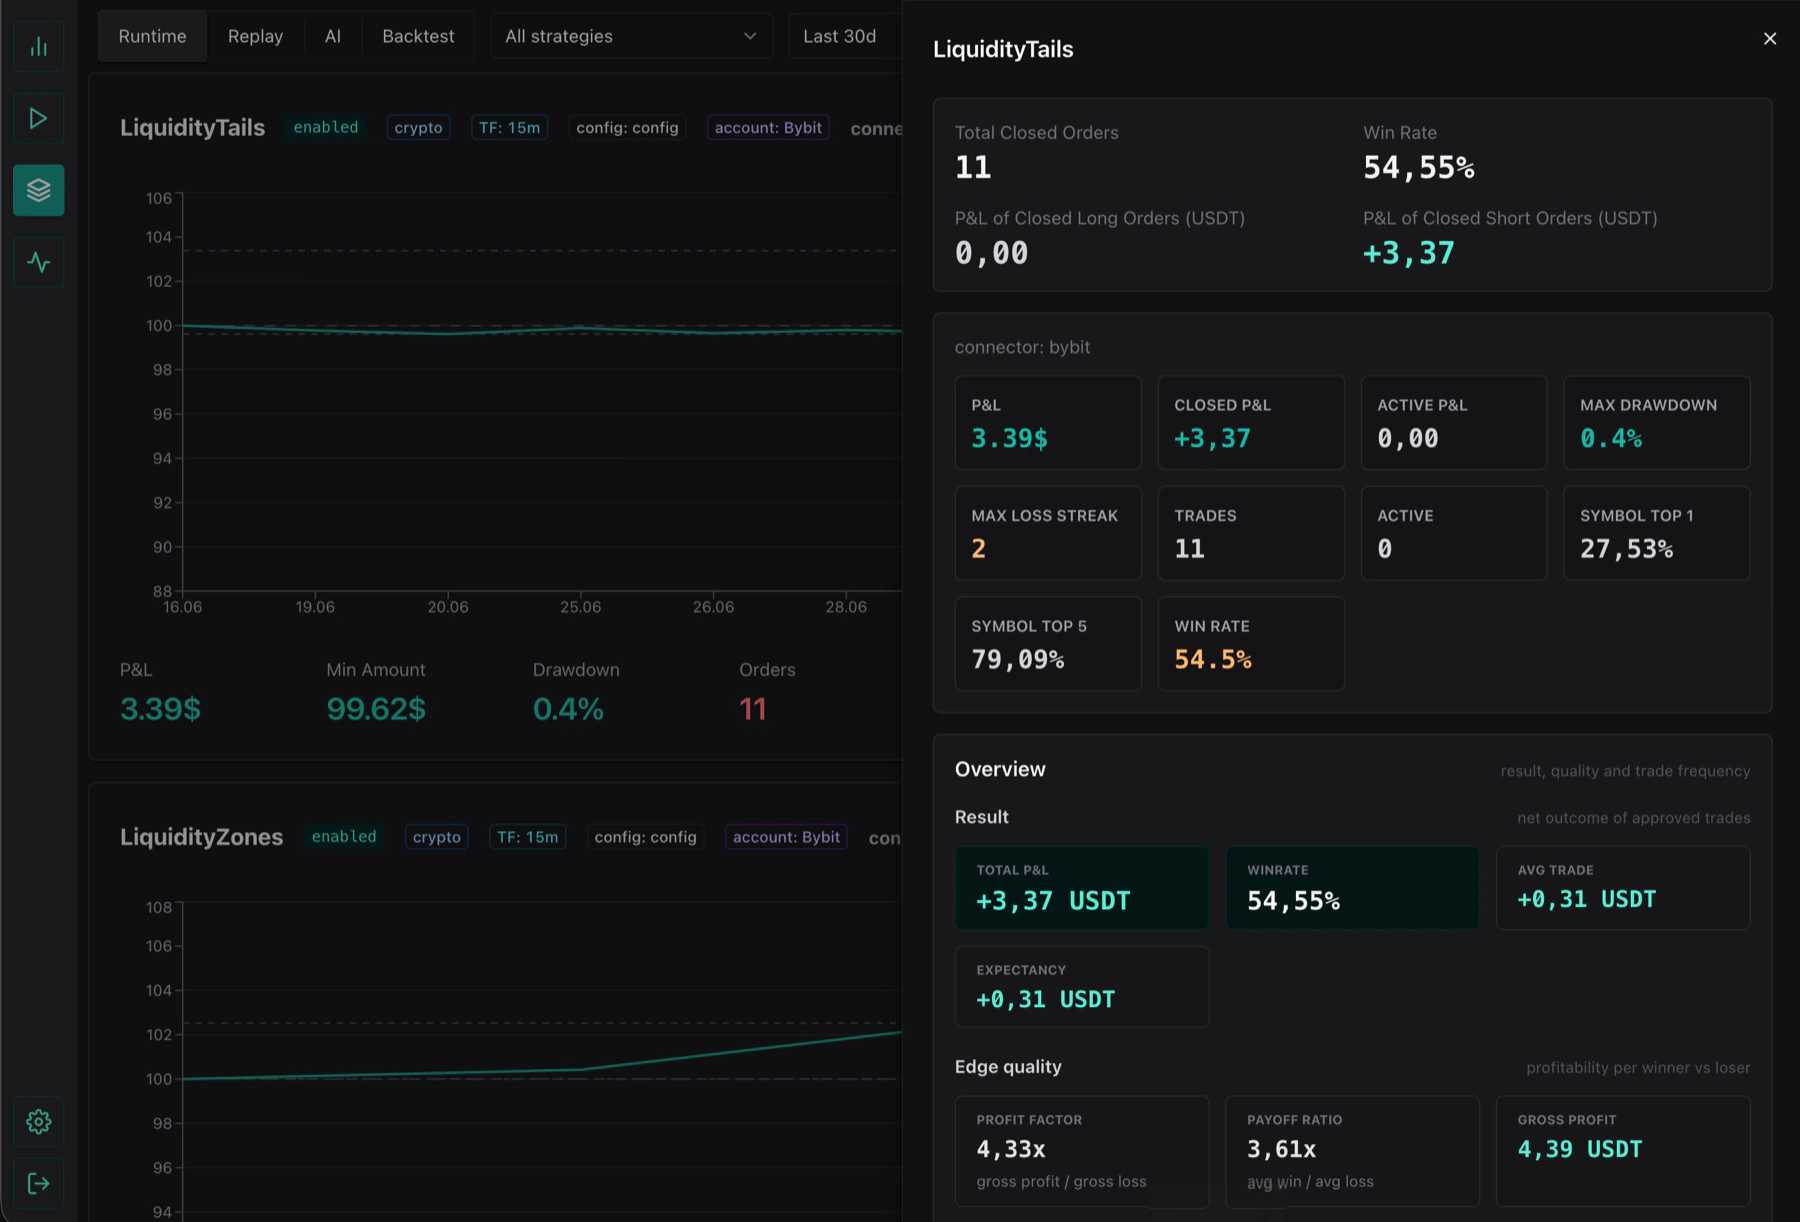
Task: Click the ACTIVE 0 metric card
Action: point(1454,533)
